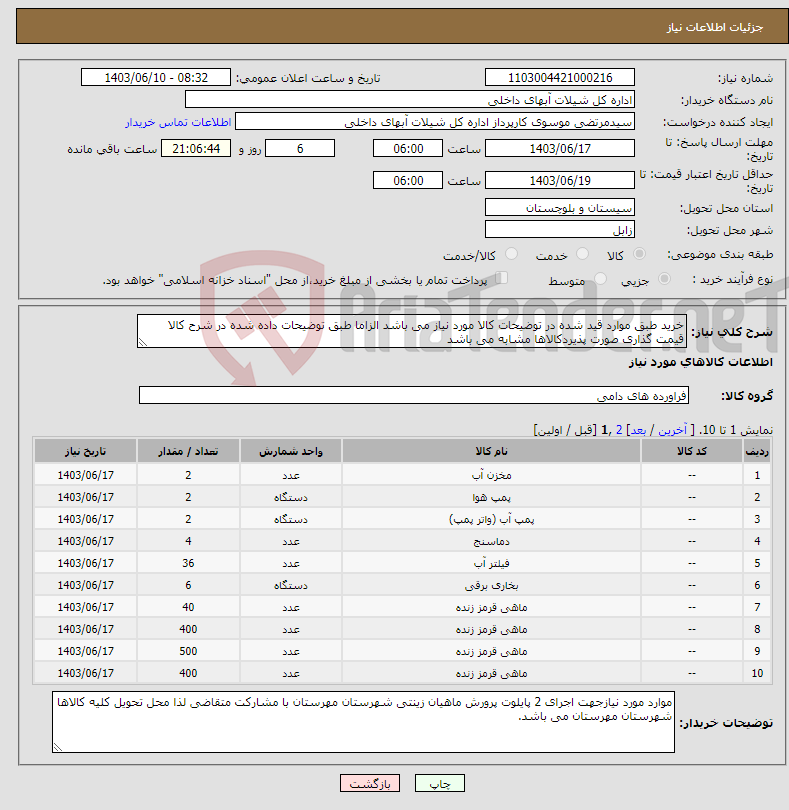
Task: Click the گروه کالا field فراورده های دامی
Action: [414, 395]
